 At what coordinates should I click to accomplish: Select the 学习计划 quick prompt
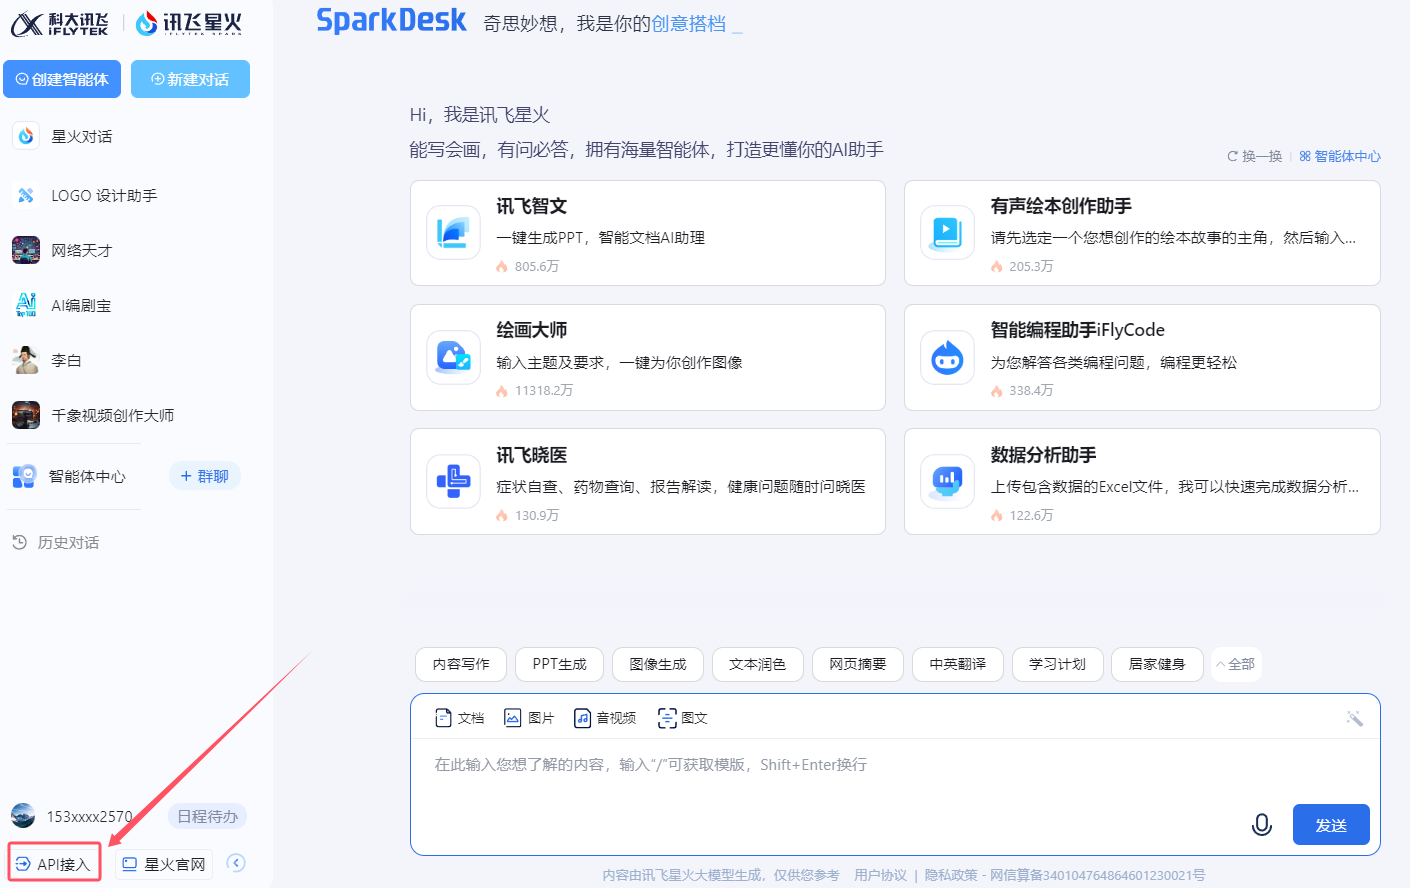pyautogui.click(x=1057, y=664)
